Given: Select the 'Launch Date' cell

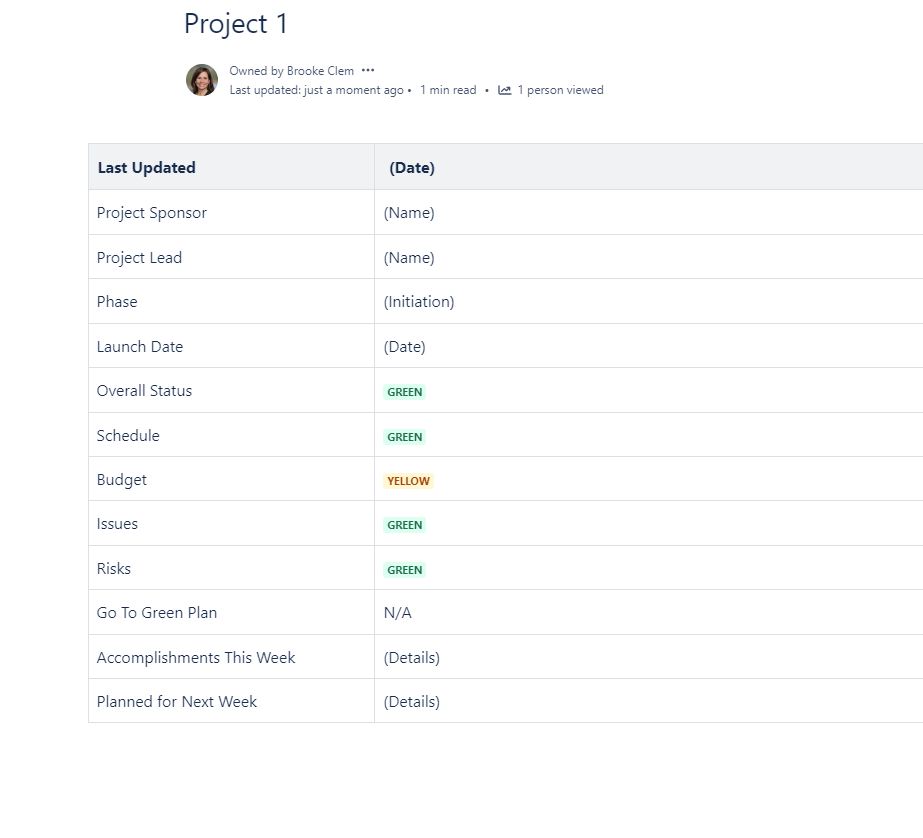Looking at the screenshot, I should [231, 346].
